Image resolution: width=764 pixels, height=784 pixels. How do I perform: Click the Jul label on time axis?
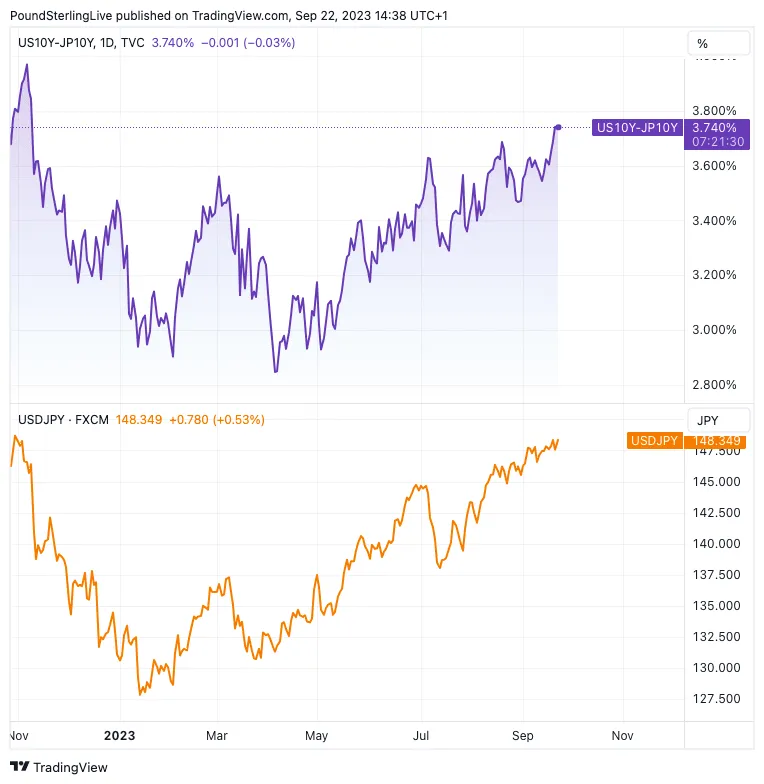click(x=420, y=735)
